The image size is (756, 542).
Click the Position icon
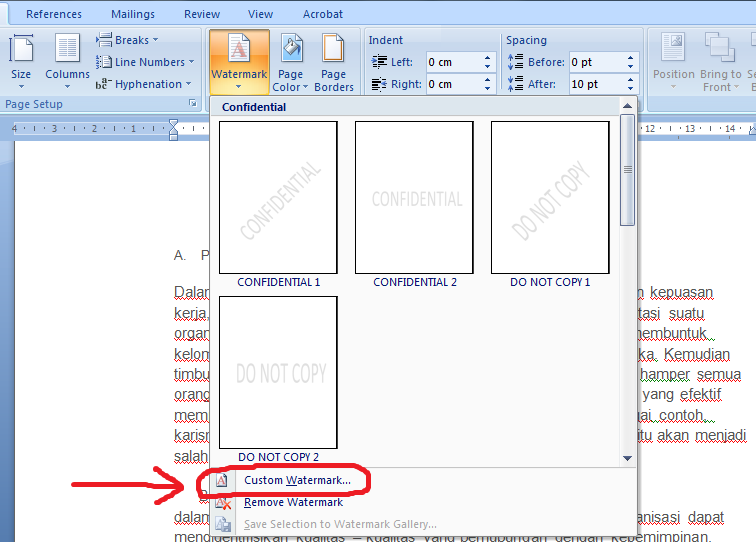click(673, 47)
